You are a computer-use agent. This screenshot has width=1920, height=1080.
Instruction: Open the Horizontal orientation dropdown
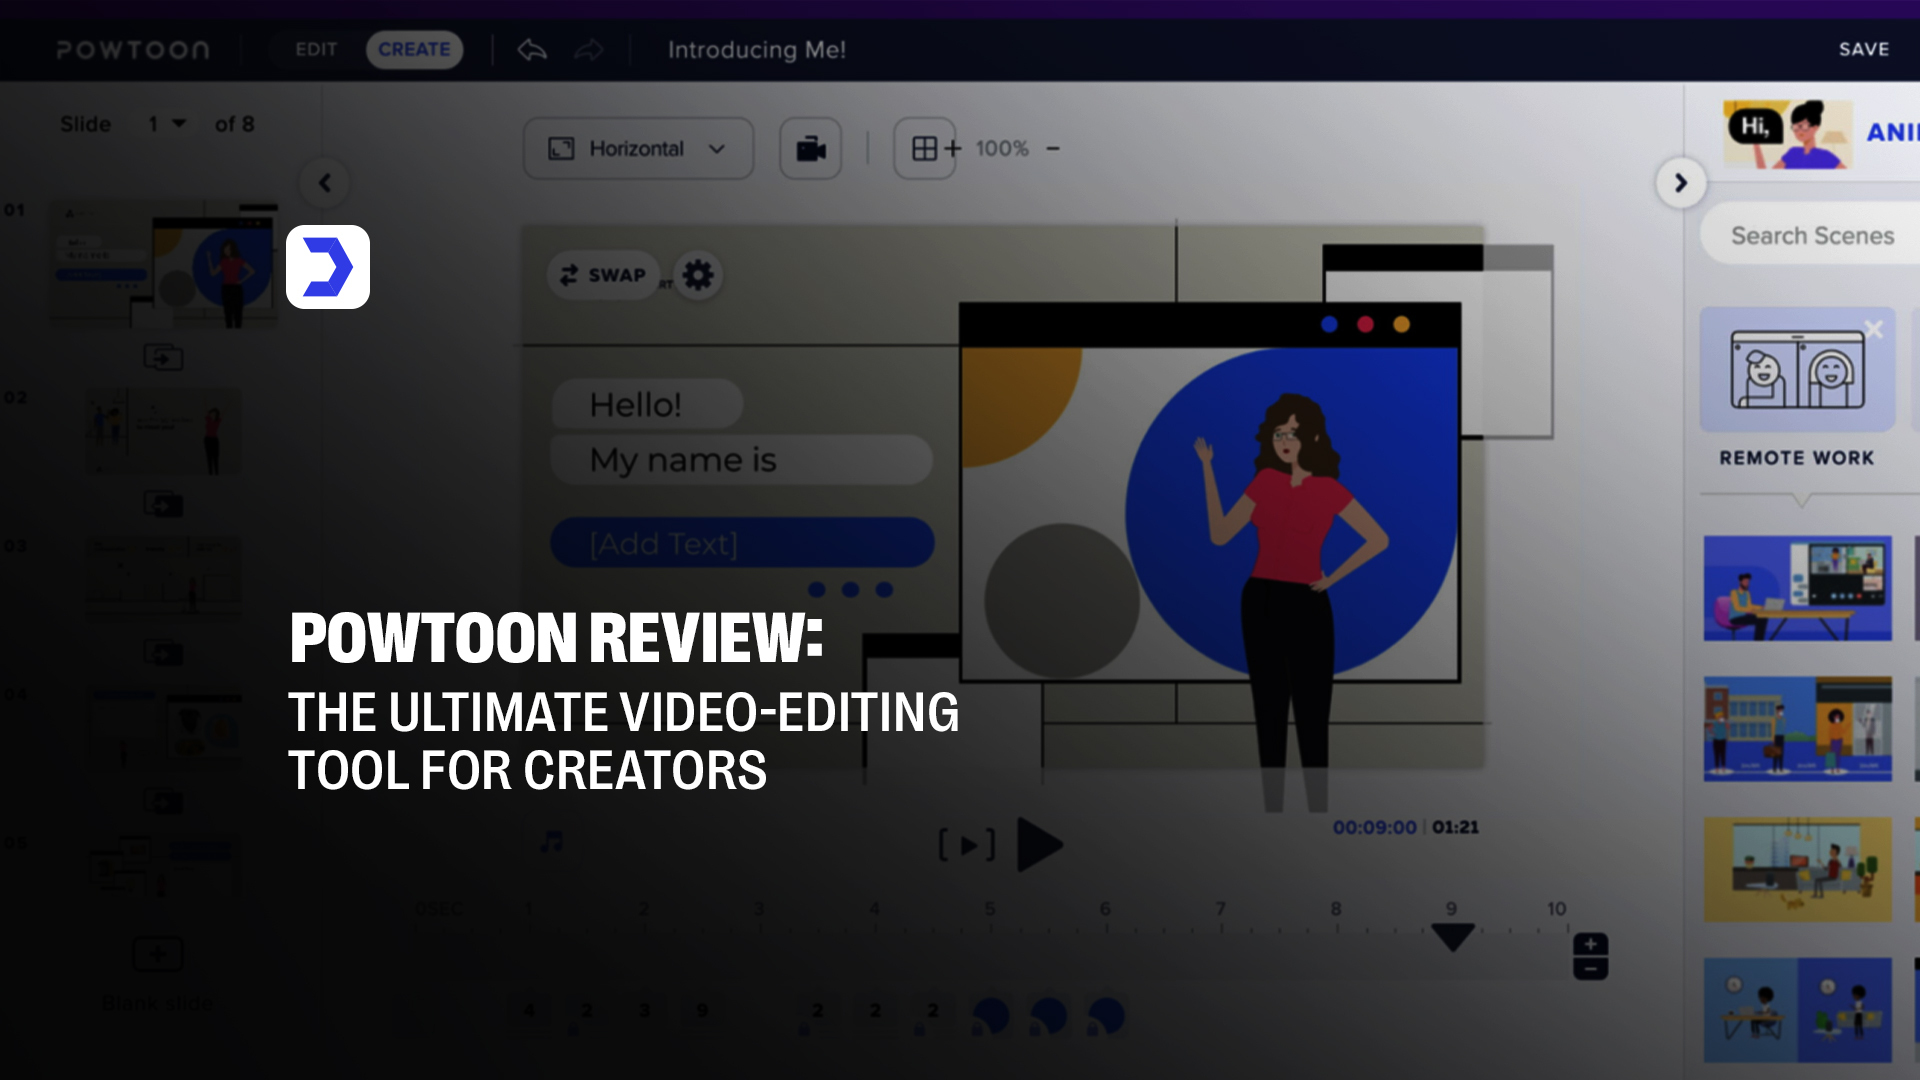coord(638,149)
